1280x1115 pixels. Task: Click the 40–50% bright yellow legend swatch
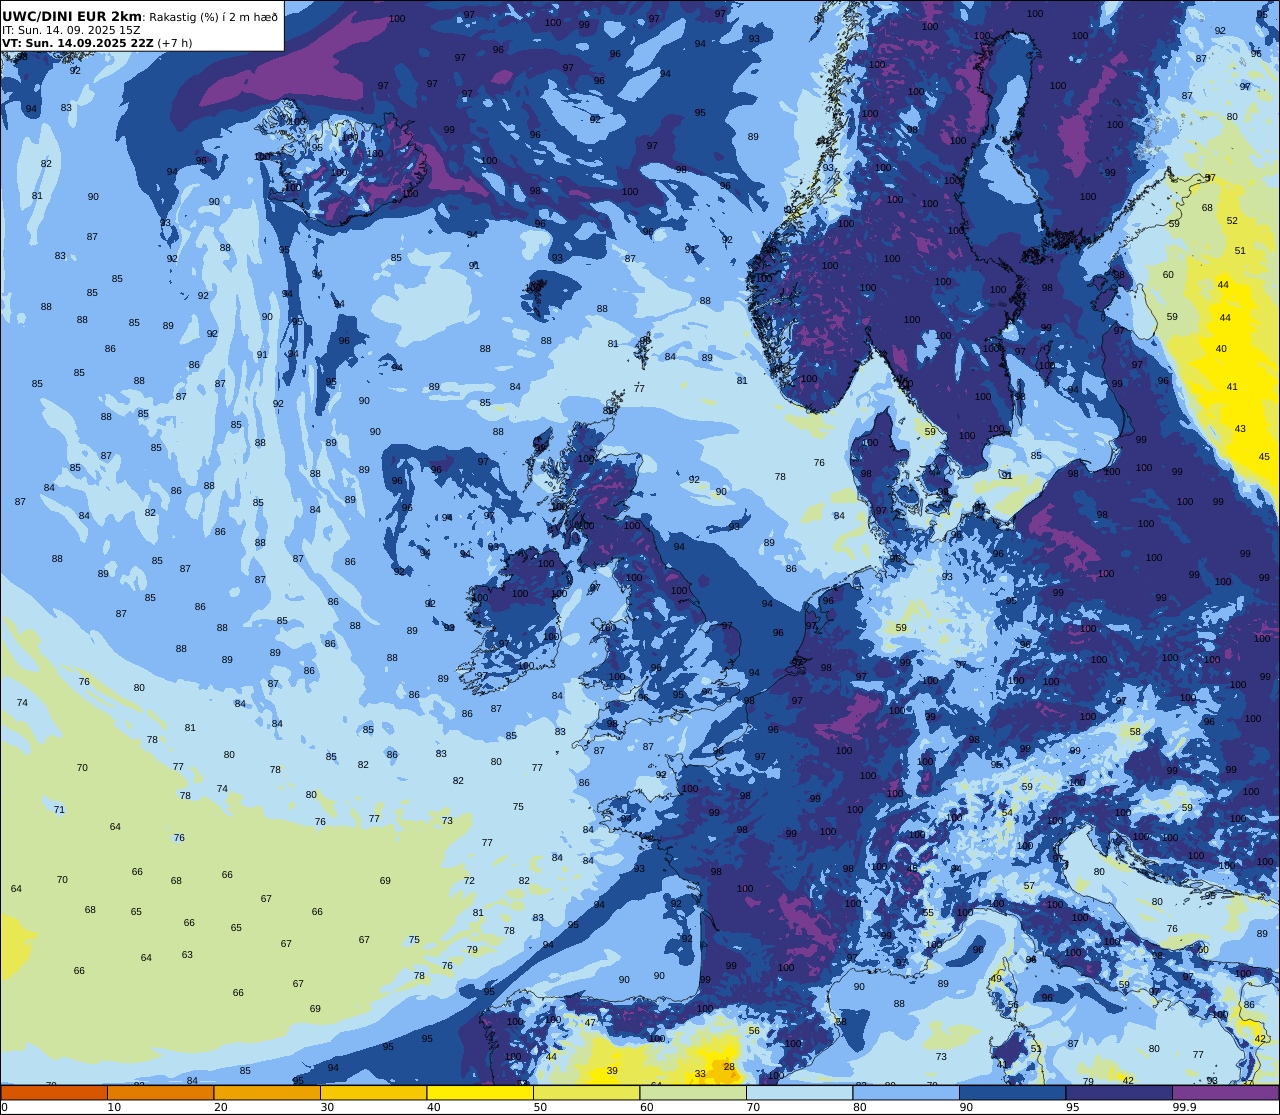pos(480,1092)
